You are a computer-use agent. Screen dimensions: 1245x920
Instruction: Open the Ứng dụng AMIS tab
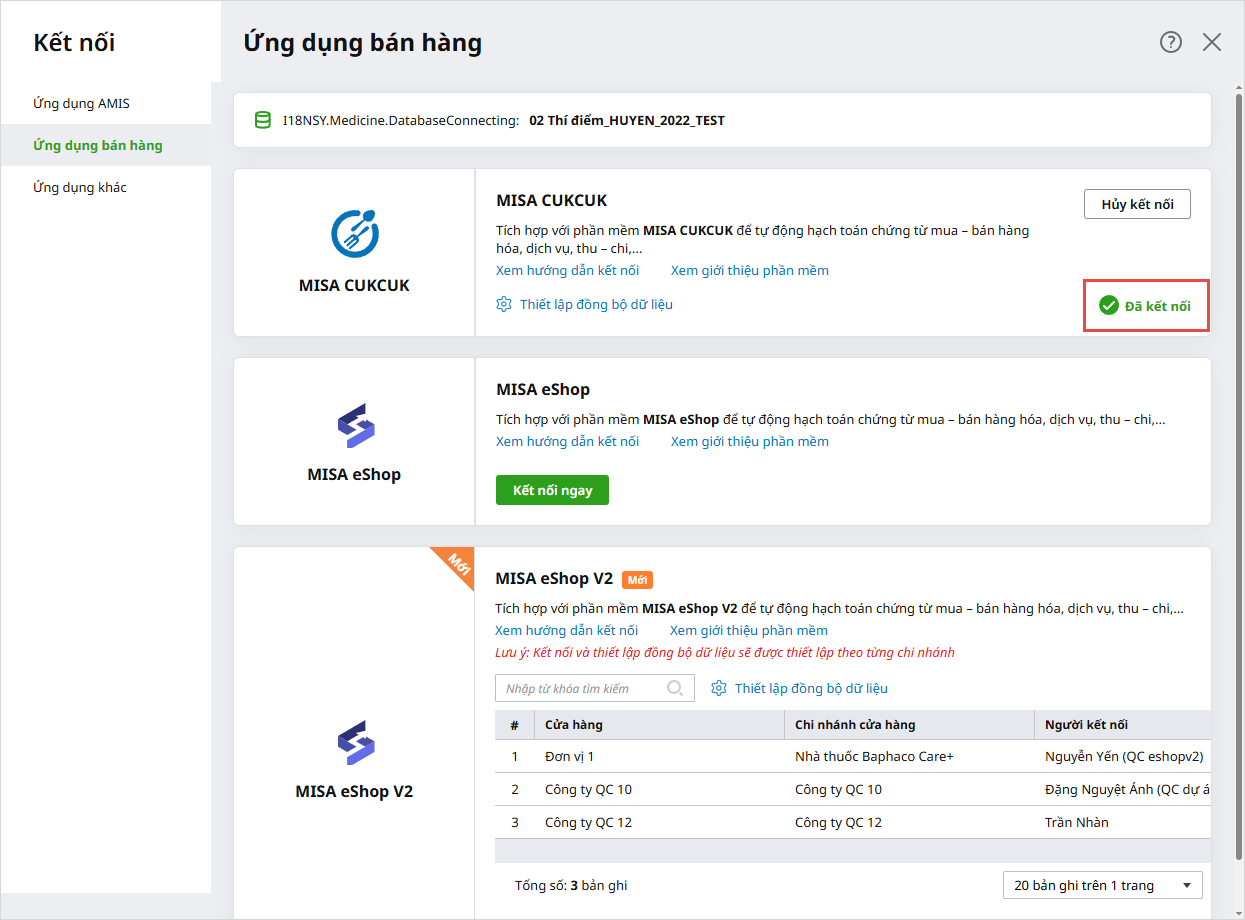tap(81, 103)
